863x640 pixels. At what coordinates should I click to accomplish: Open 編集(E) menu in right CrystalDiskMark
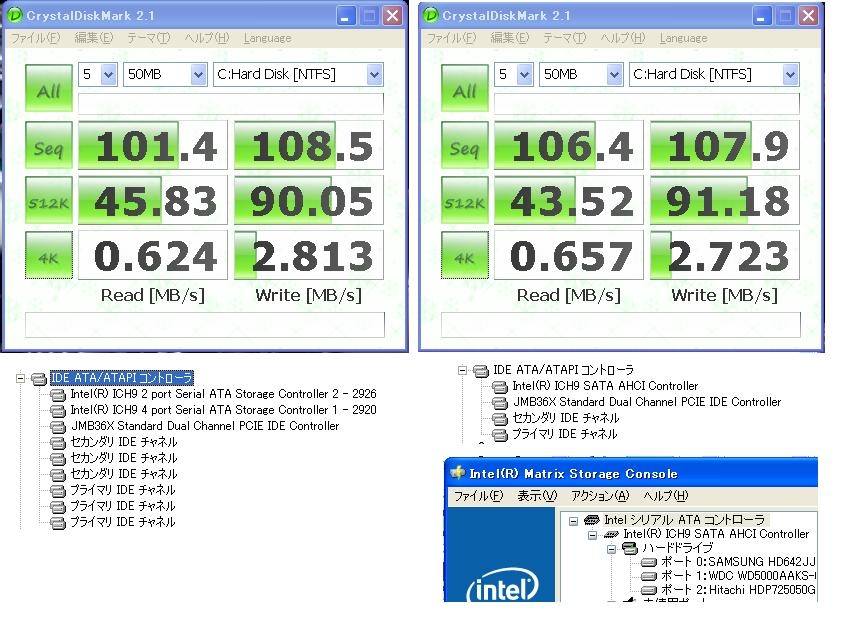(510, 38)
